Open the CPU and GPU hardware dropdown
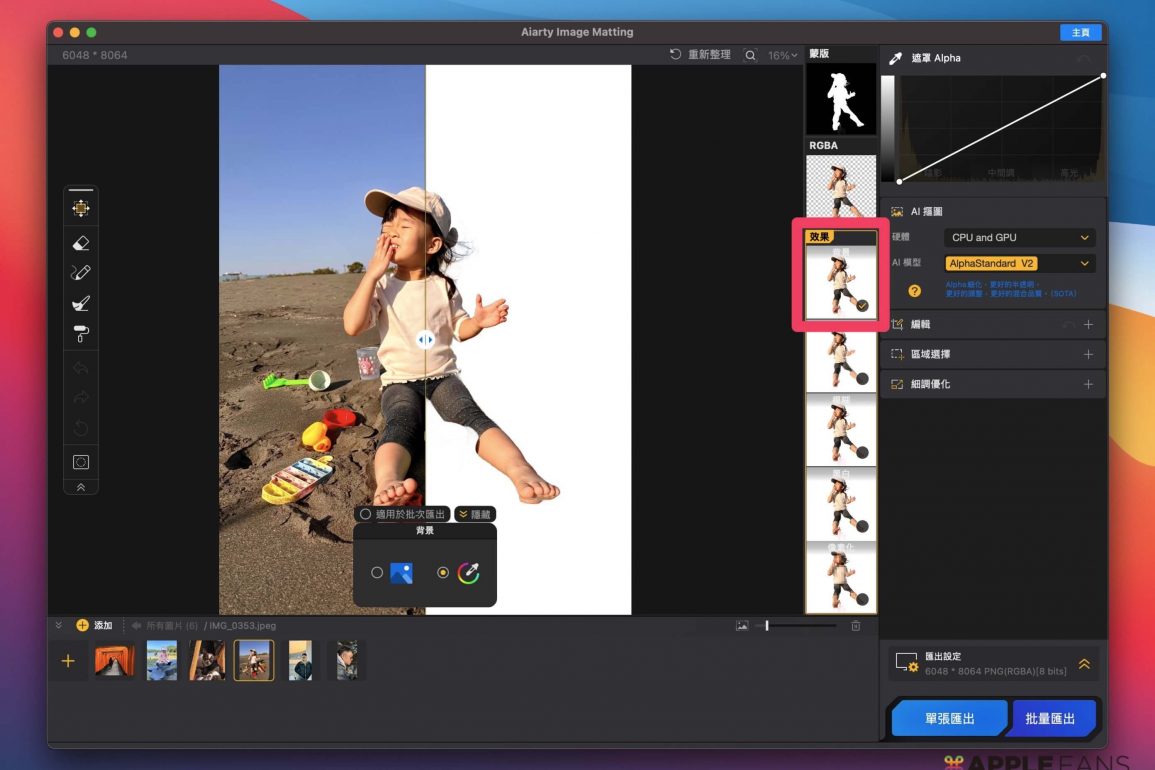This screenshot has width=1155, height=770. tap(1019, 238)
